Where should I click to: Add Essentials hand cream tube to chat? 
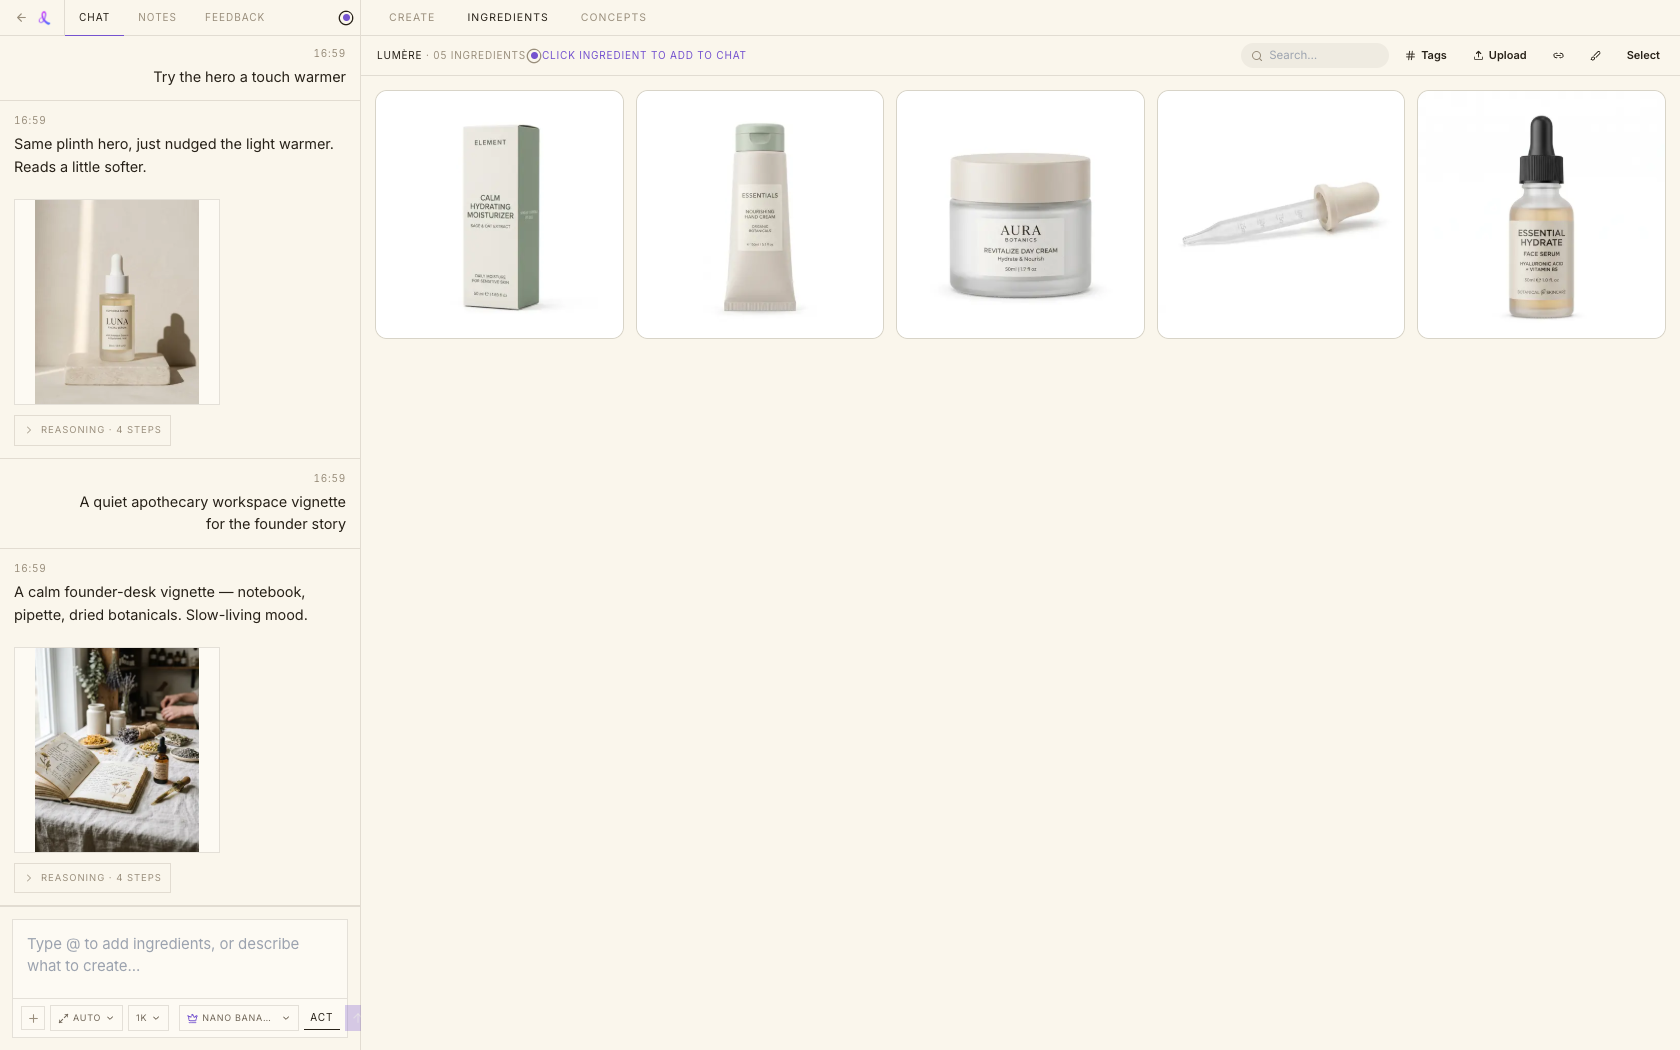click(x=760, y=215)
